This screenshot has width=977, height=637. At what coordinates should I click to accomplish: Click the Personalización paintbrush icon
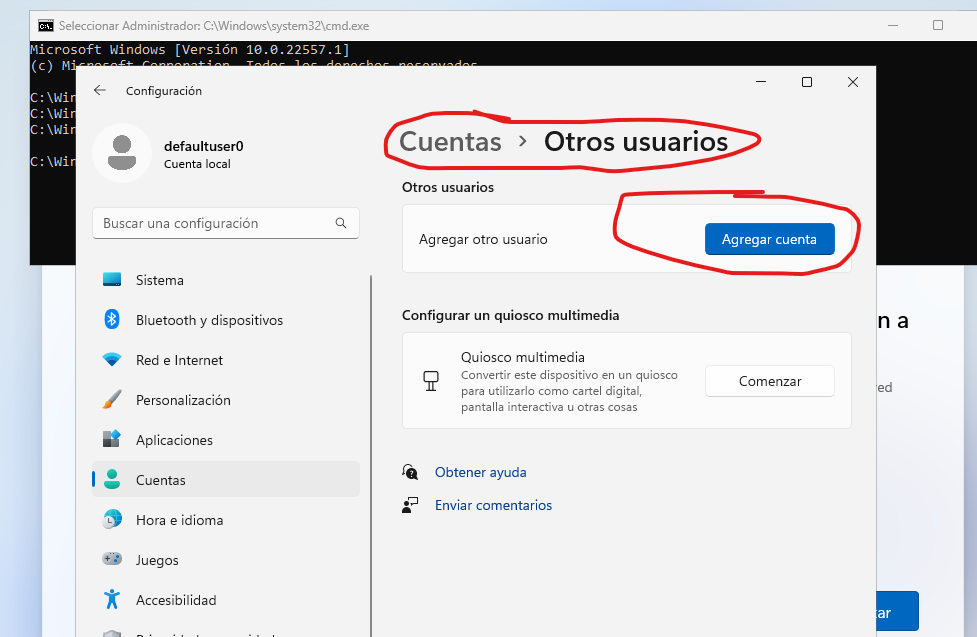pos(112,400)
